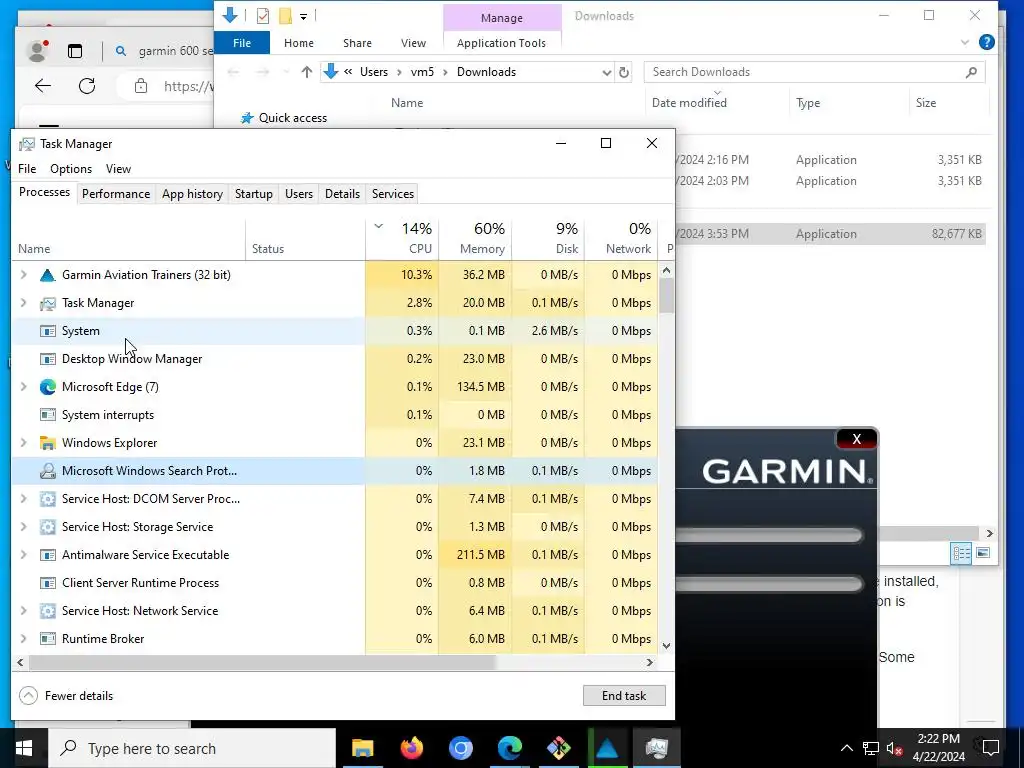Viewport: 1024px width, 768px height.
Task: Expand Service Host: DCOM Server Process
Action: 24,499
